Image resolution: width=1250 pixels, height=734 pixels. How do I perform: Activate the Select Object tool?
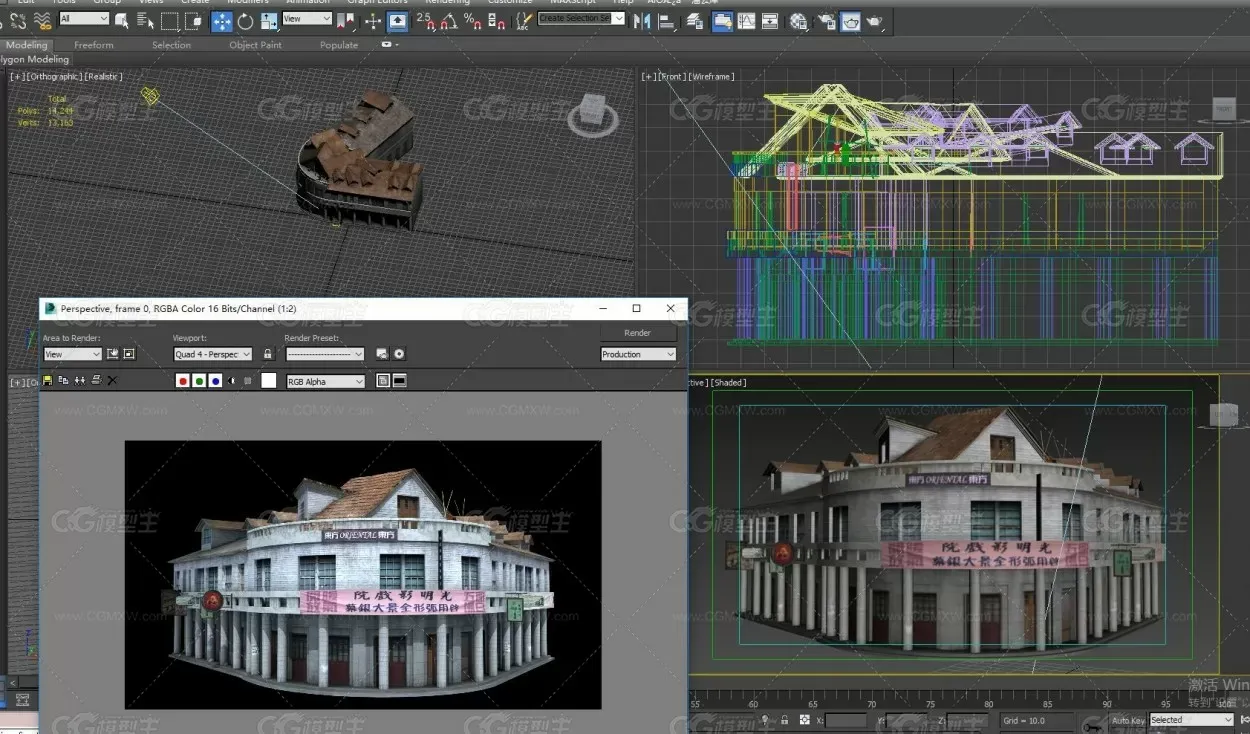[x=122, y=20]
